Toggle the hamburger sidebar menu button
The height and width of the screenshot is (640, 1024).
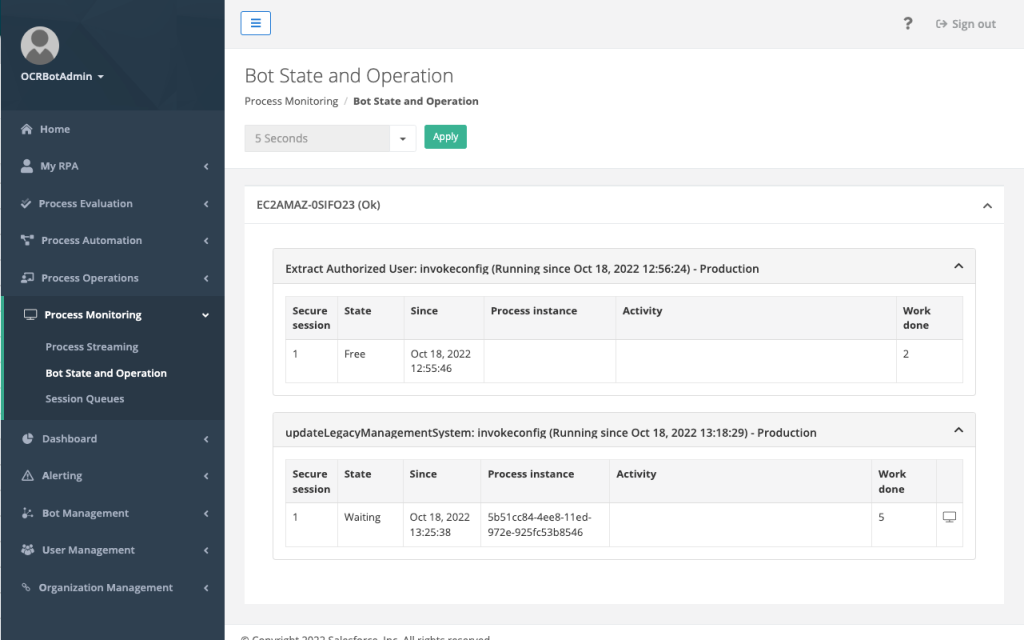point(255,24)
